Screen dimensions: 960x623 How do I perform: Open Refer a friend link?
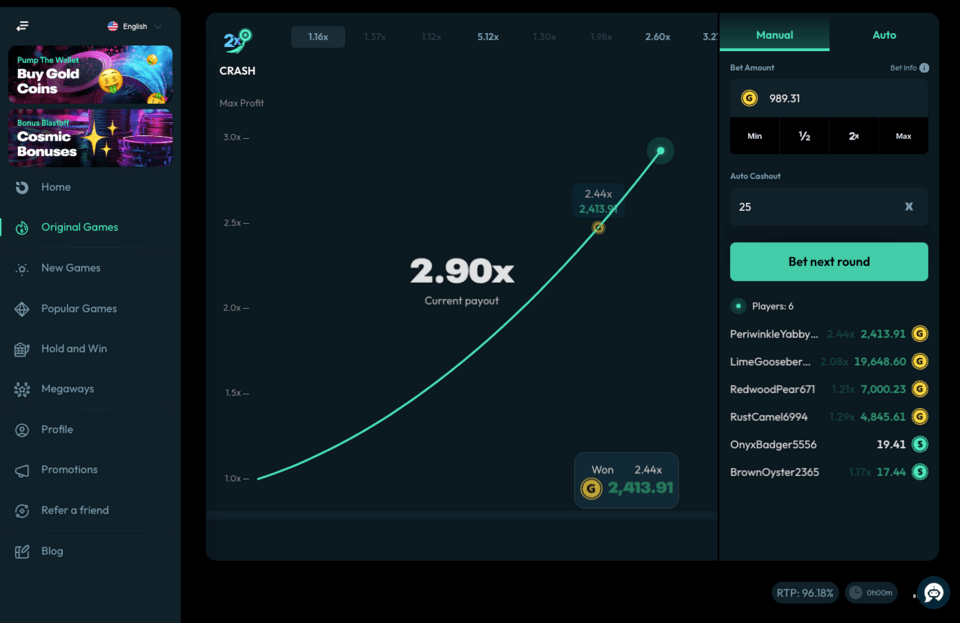[x=75, y=510]
